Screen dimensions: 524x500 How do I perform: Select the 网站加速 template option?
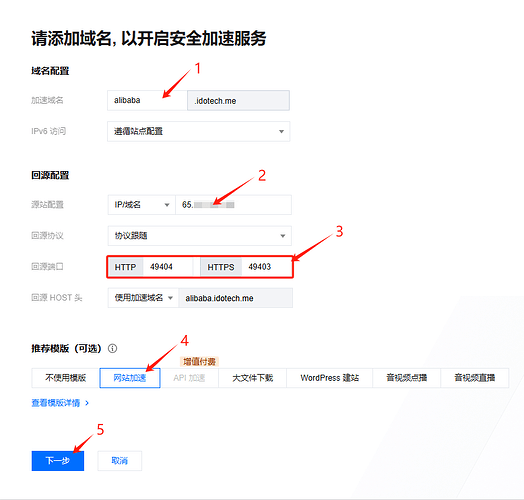tap(130, 378)
